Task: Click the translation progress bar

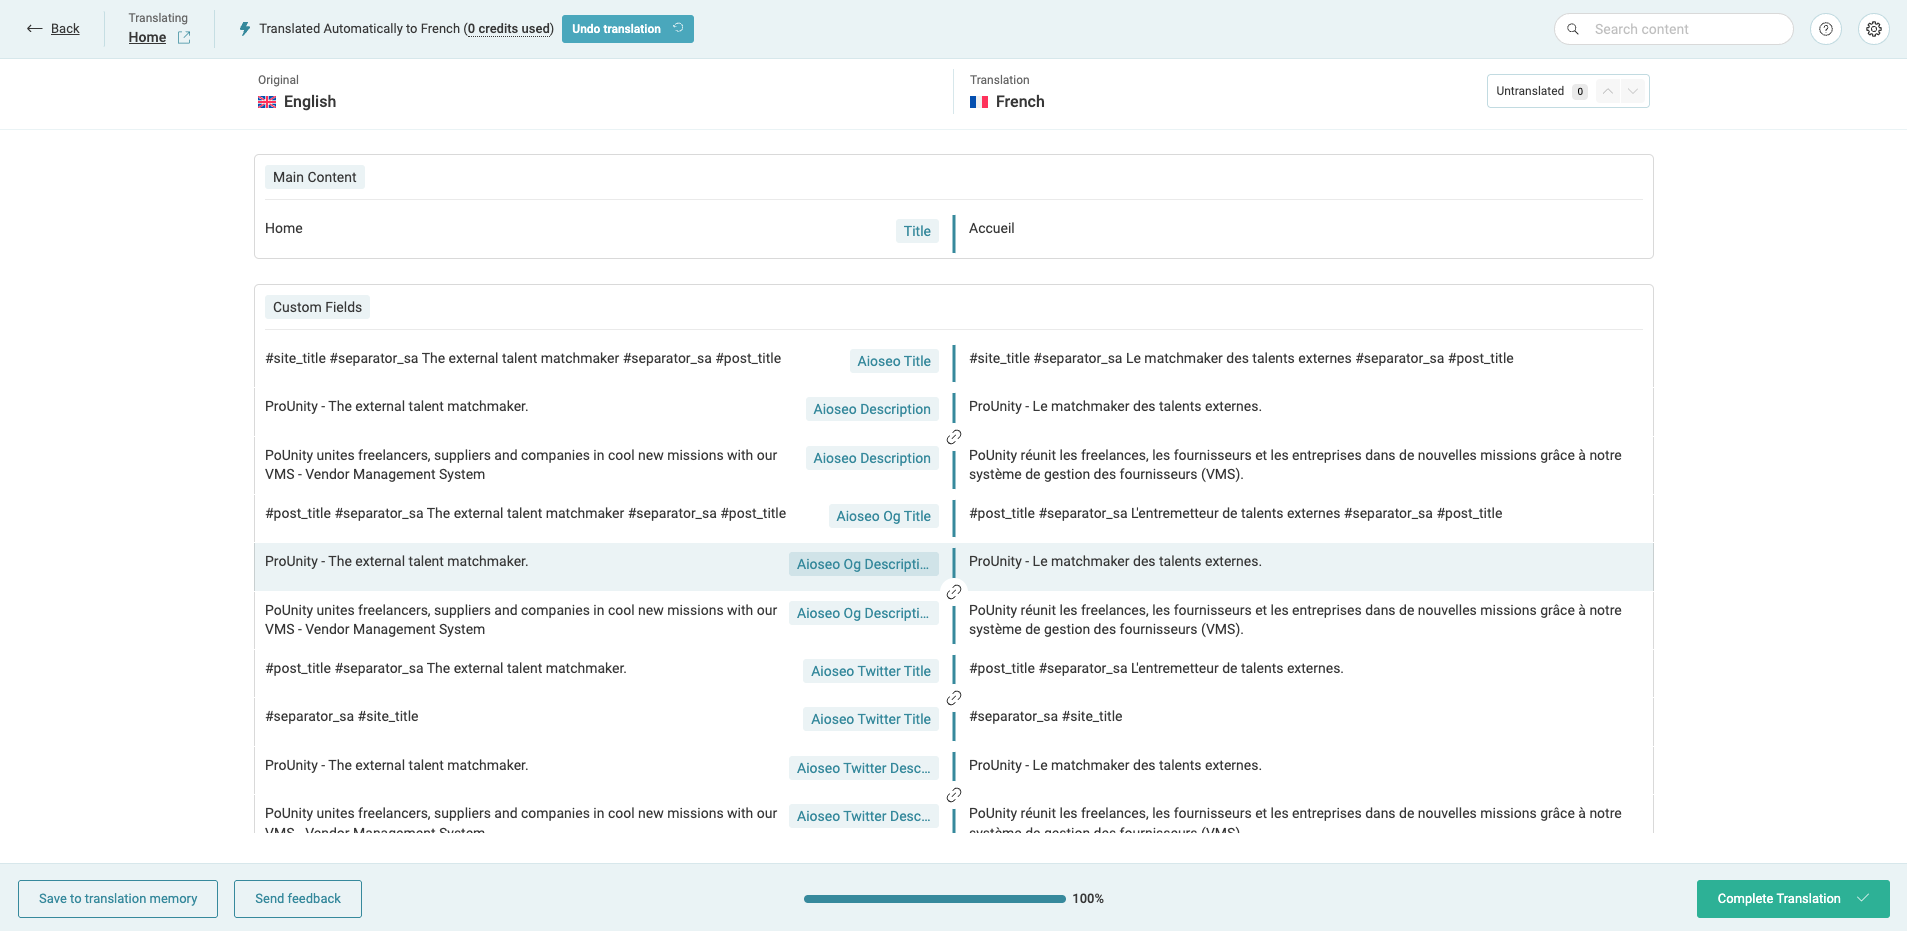Action: tap(935, 899)
